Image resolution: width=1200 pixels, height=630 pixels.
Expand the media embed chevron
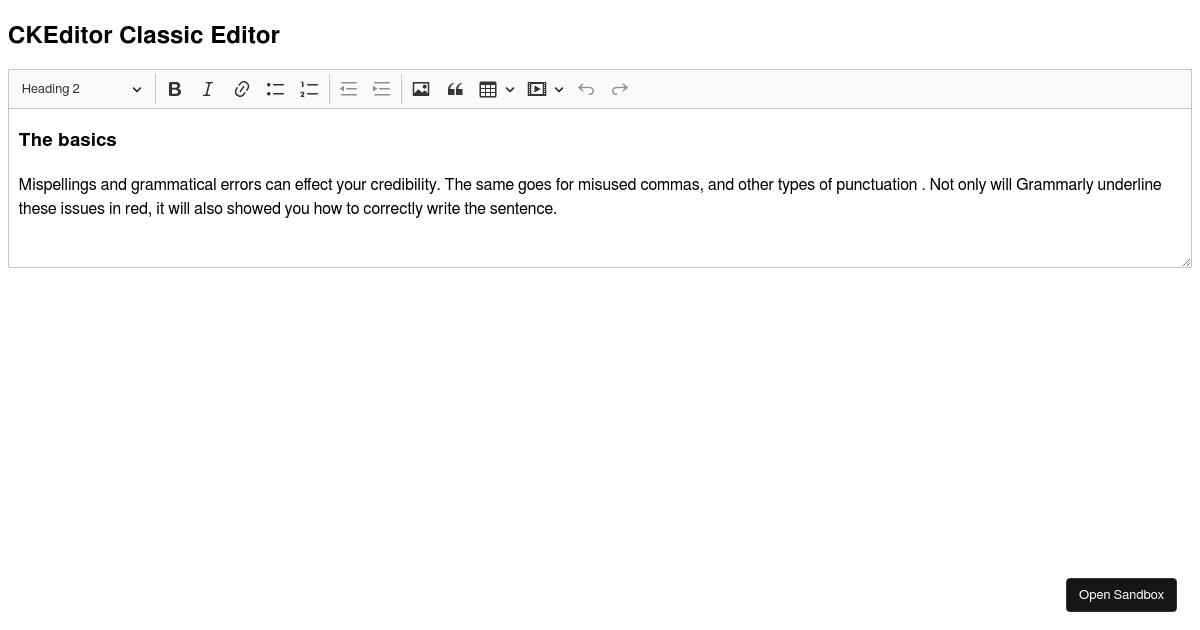click(x=559, y=89)
